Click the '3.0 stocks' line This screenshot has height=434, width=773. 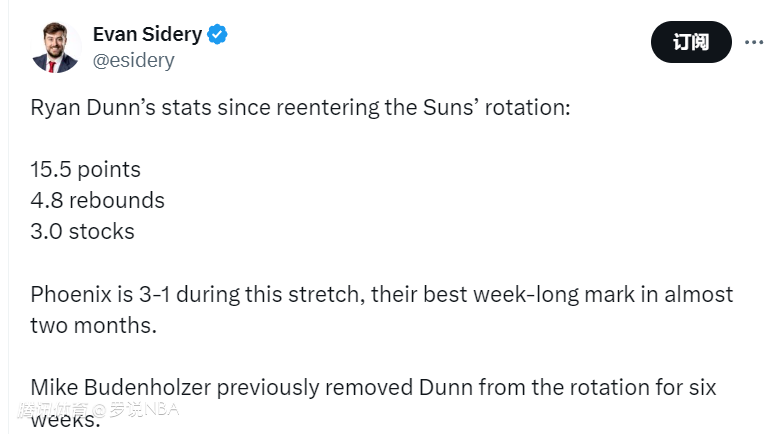point(83,231)
